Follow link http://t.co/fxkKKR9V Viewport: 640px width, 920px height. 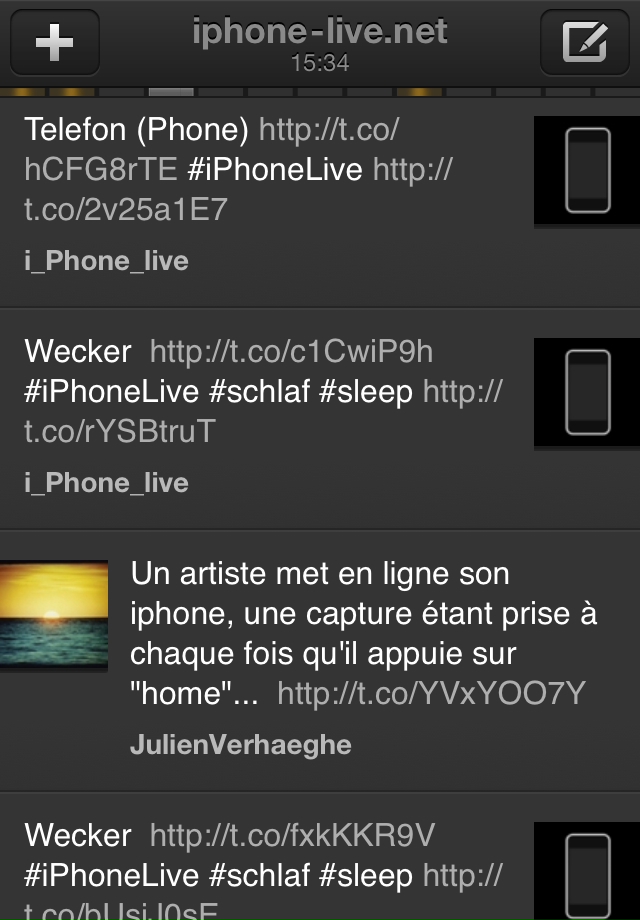point(292,836)
